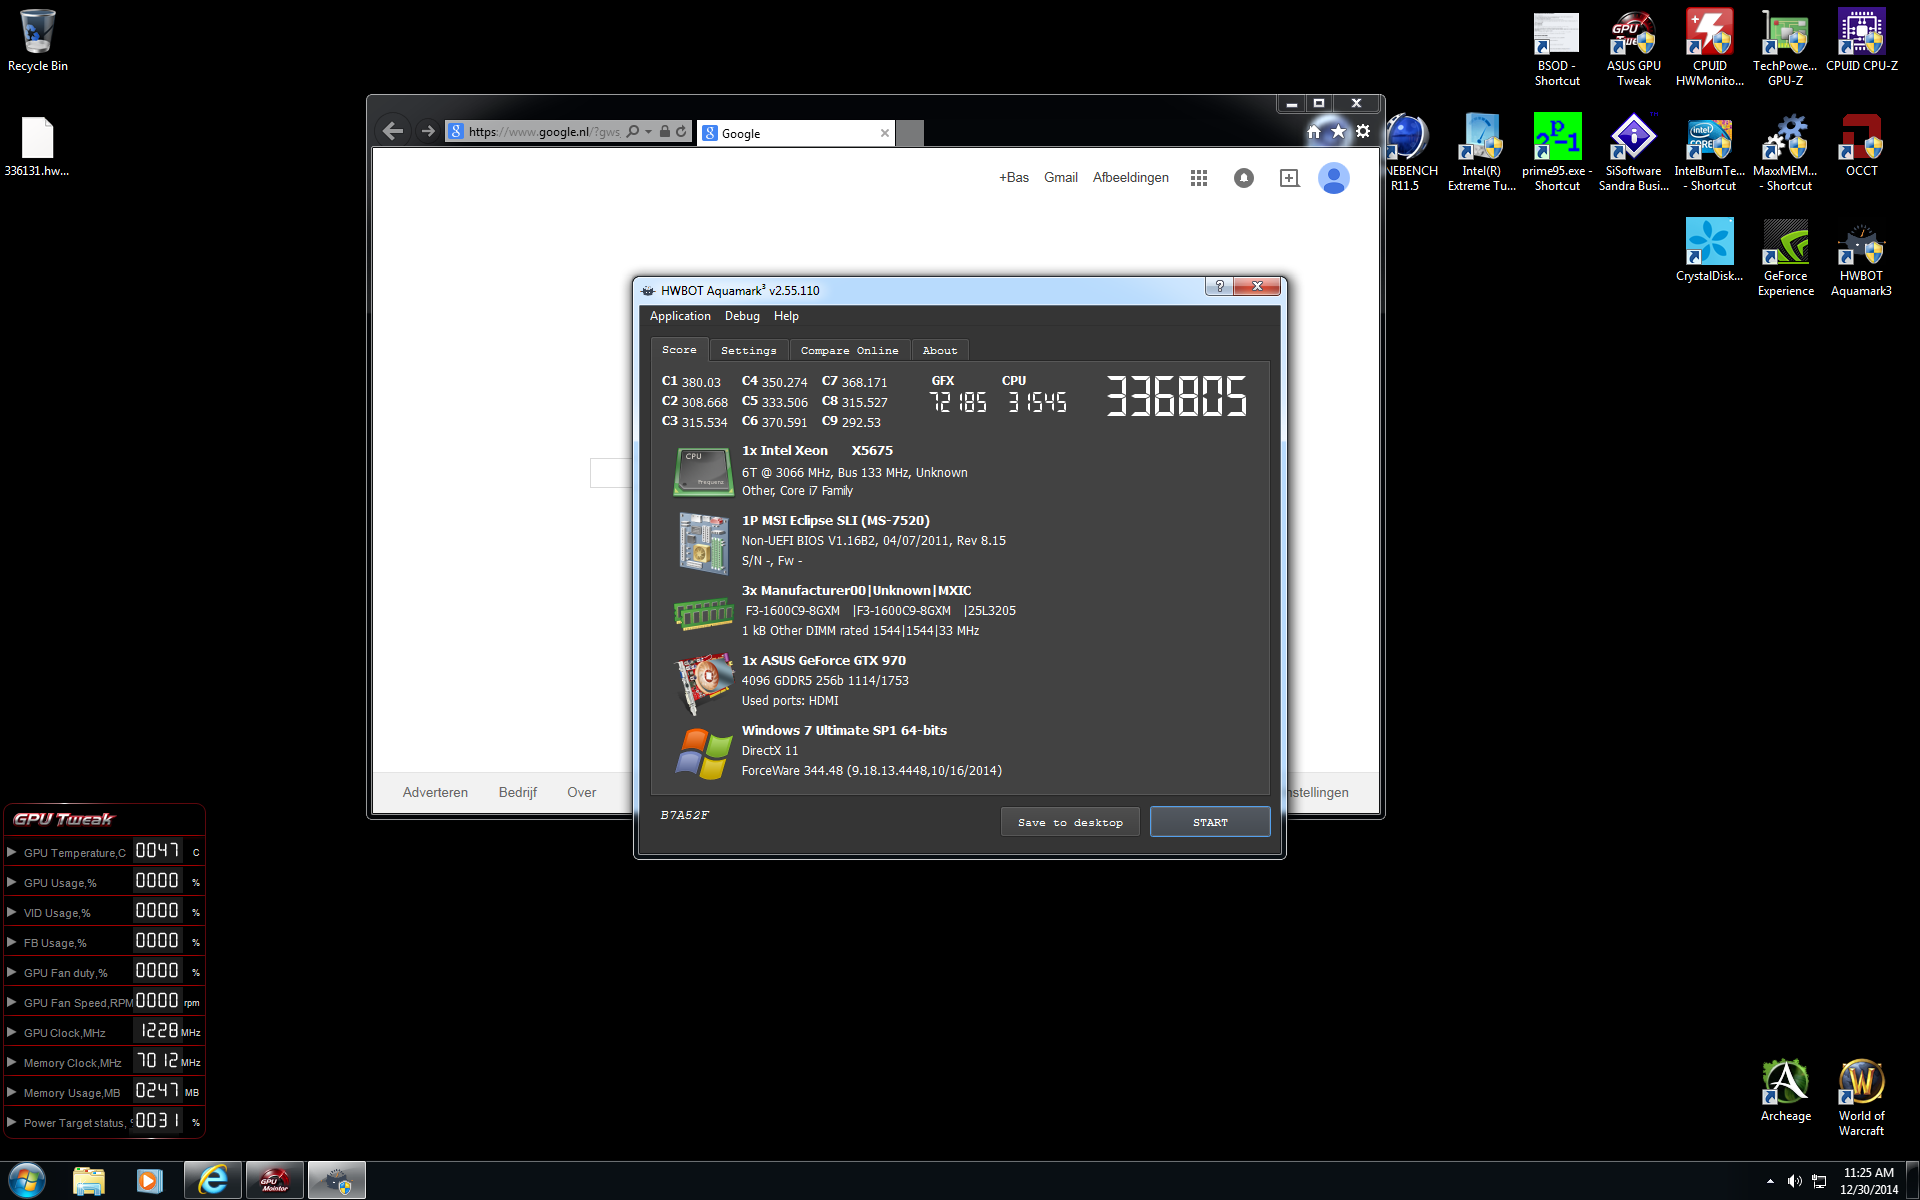Screen dimensions: 1920x1200
Task: Switch to About tab
Action: [x=940, y=351]
